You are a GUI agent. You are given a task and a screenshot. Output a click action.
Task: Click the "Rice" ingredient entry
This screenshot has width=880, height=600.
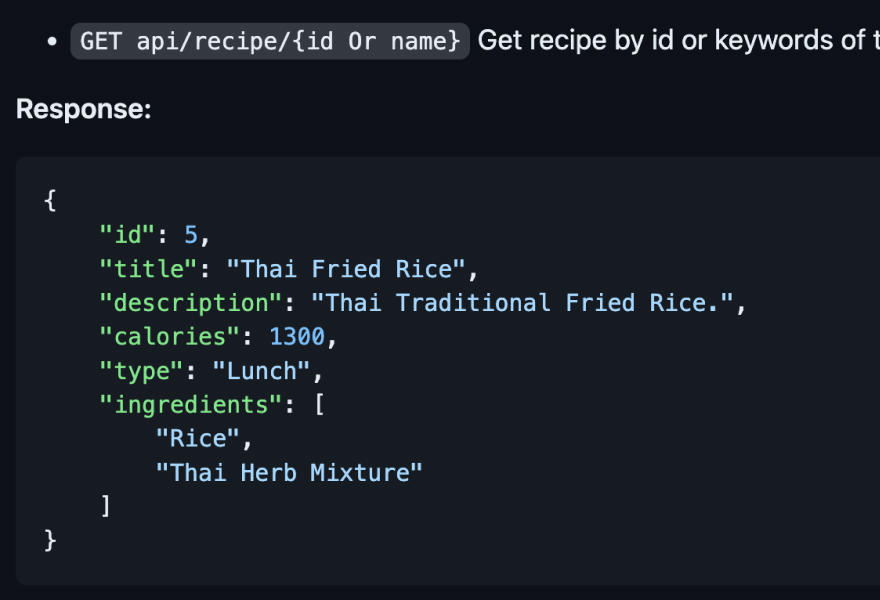pyautogui.click(x=197, y=439)
